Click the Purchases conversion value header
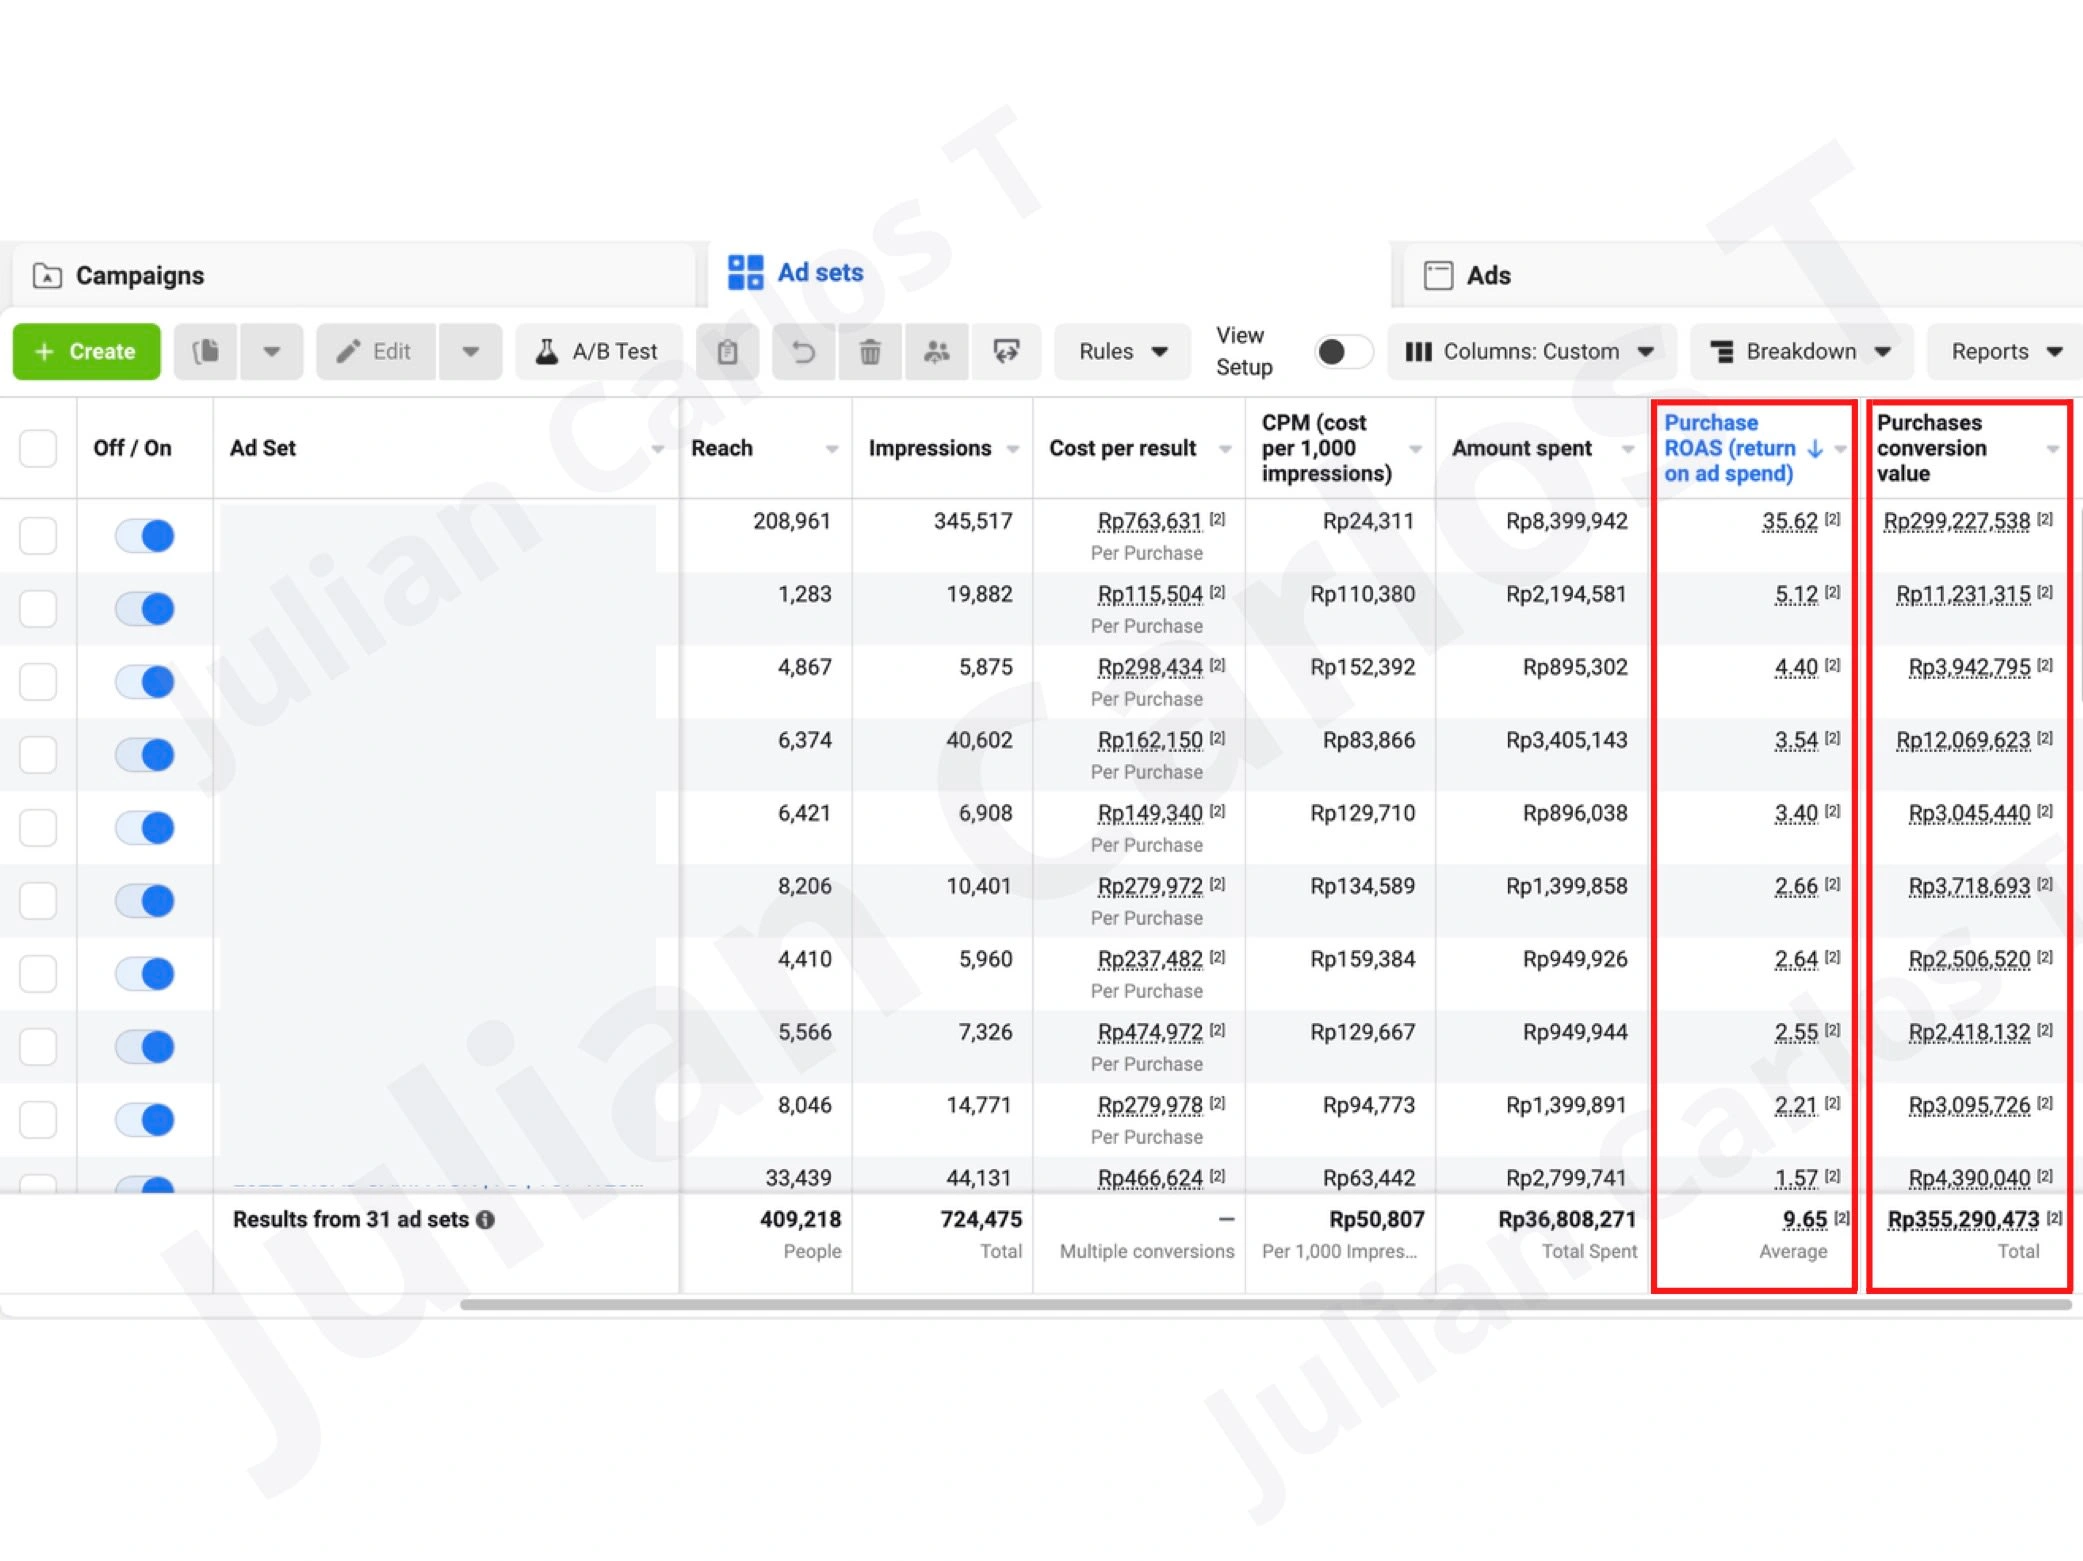 click(x=1931, y=449)
